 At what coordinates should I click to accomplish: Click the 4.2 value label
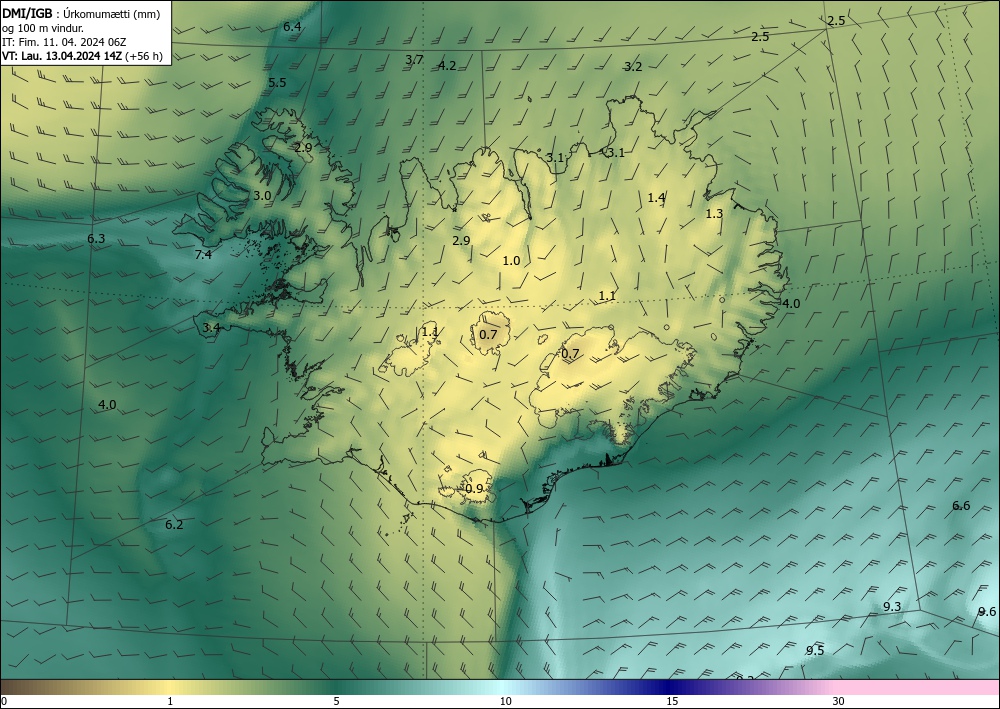(x=447, y=65)
